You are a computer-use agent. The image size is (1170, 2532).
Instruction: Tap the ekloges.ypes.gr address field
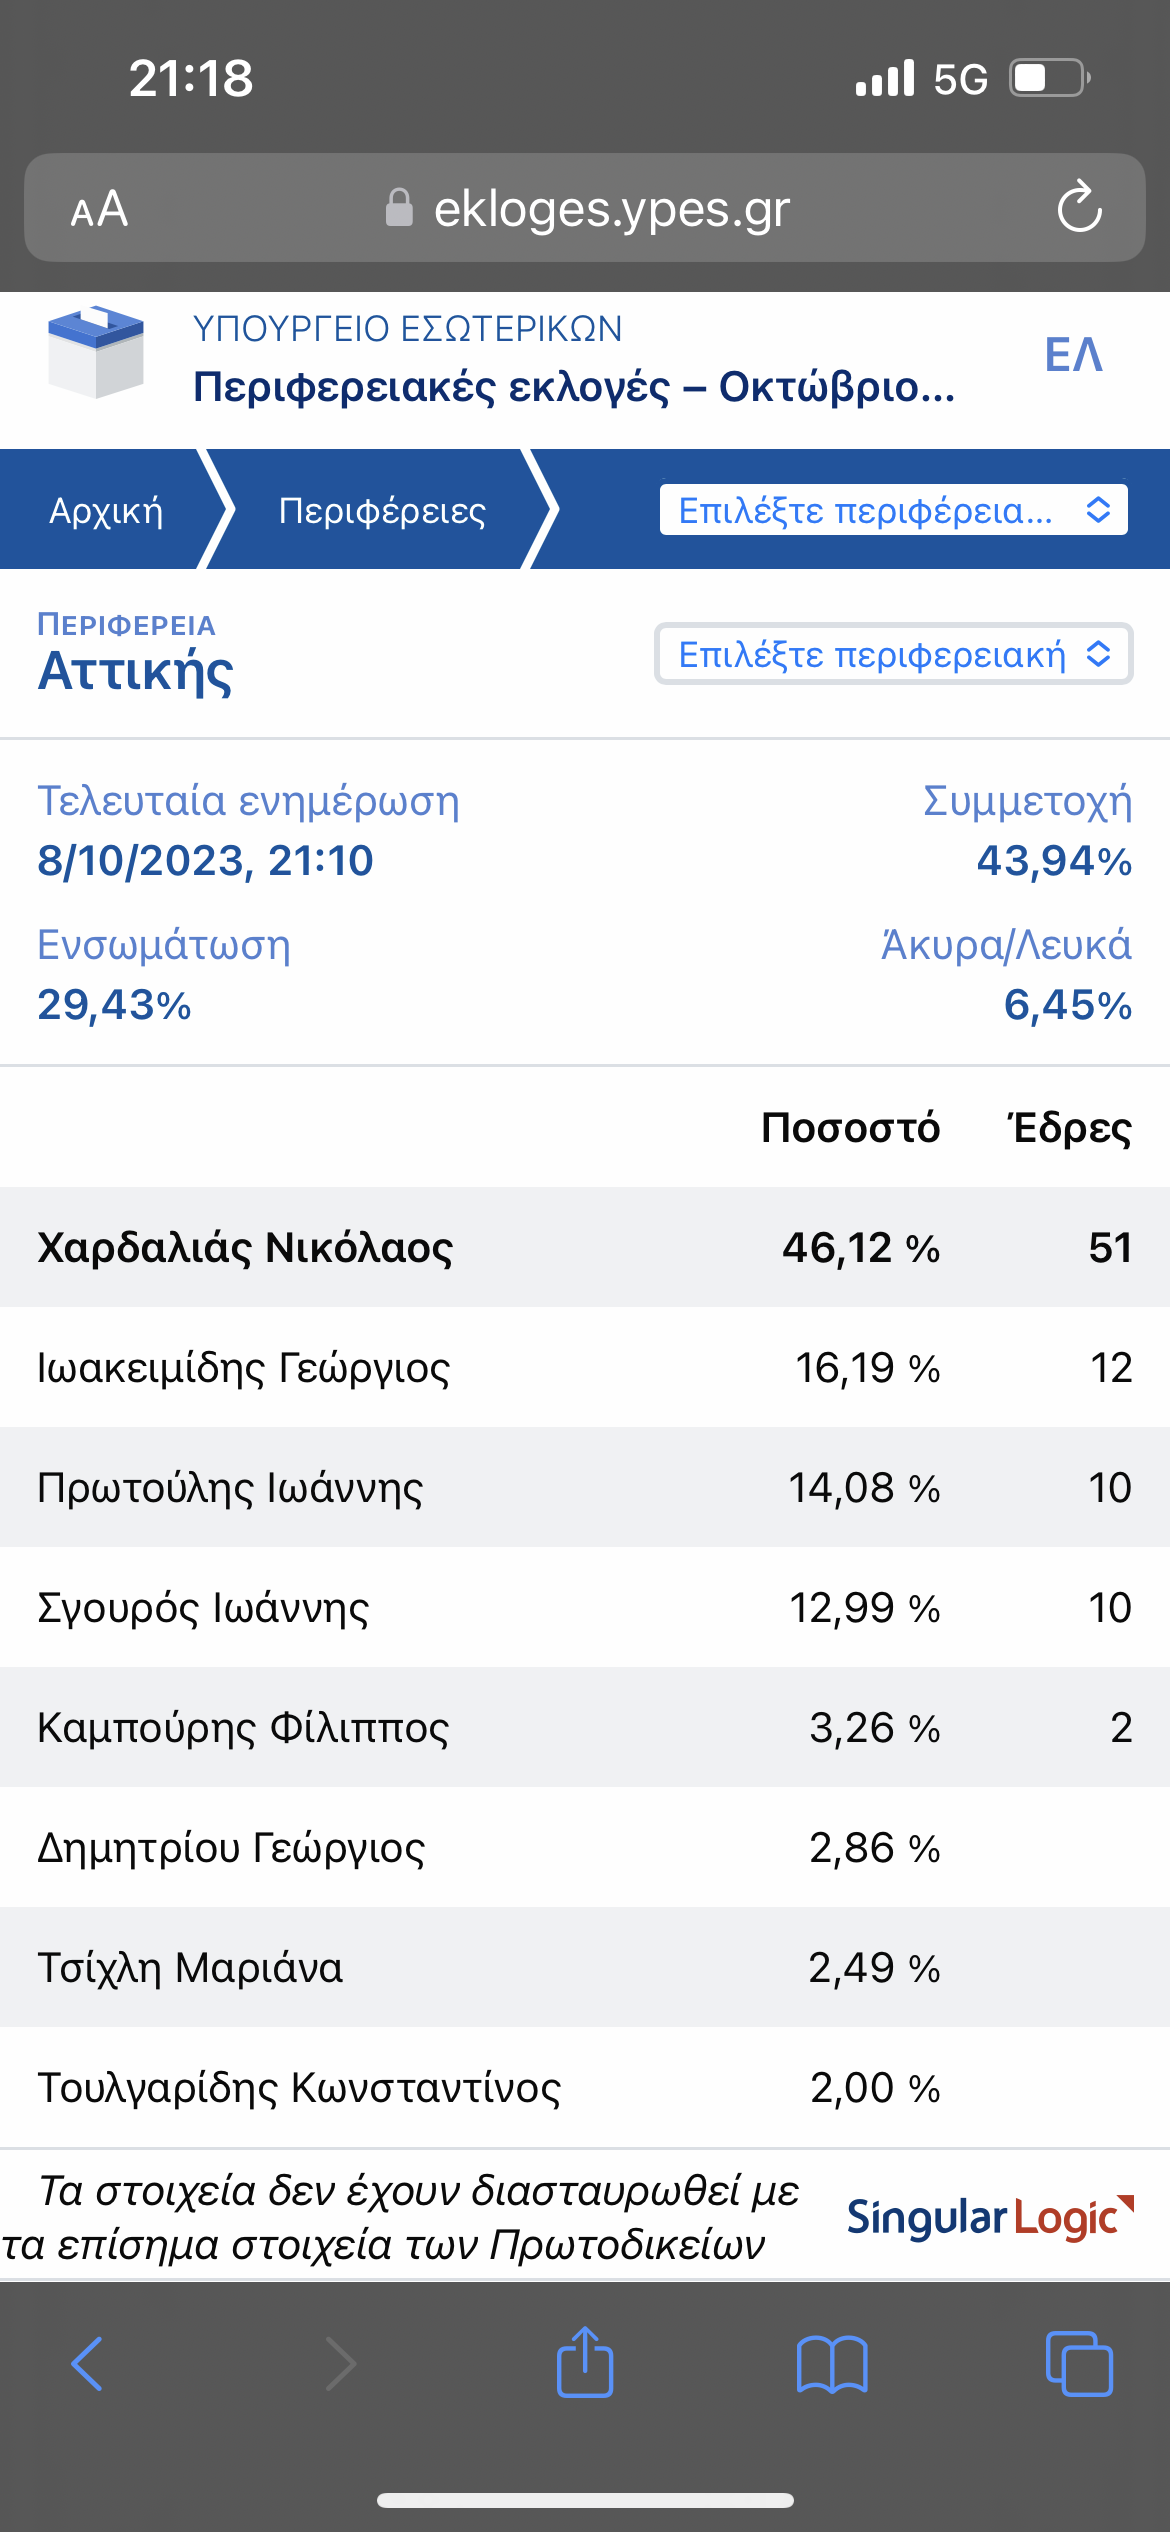(x=610, y=209)
